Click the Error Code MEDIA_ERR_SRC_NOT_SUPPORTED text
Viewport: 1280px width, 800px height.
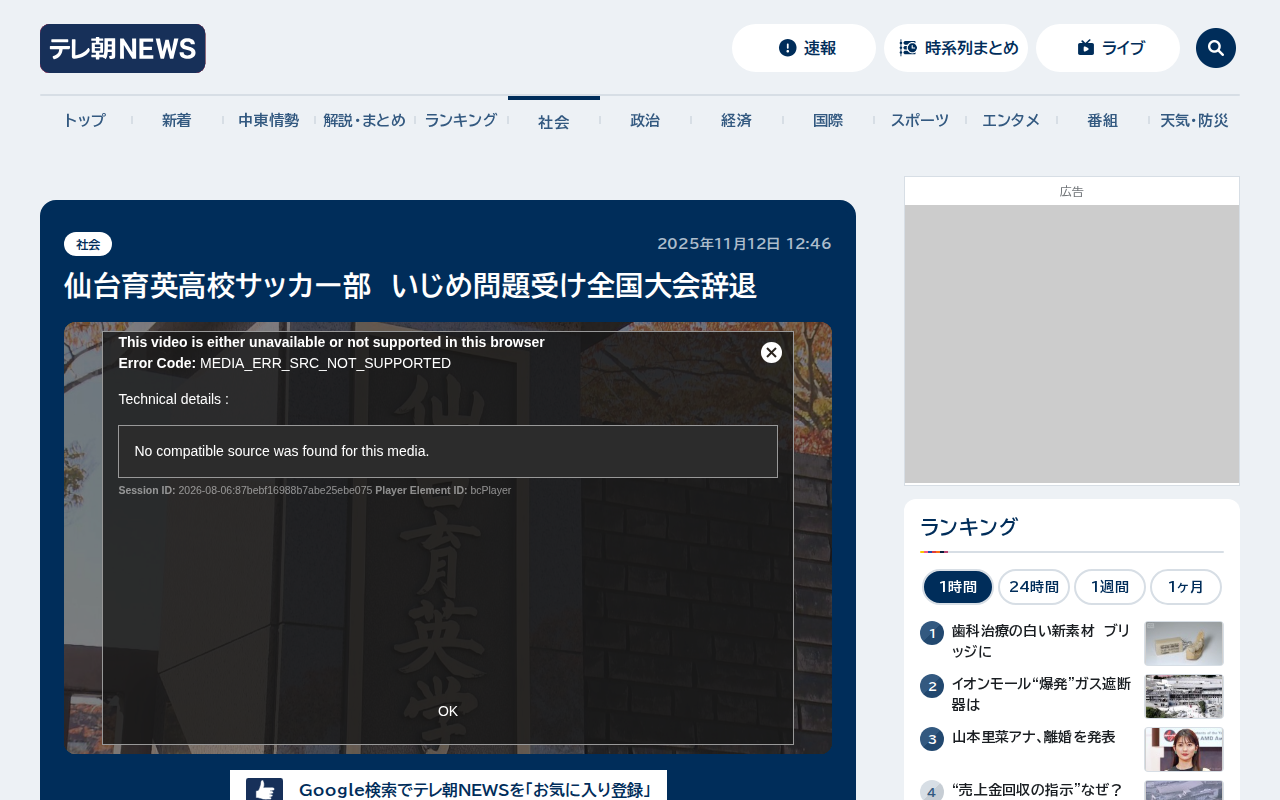point(285,363)
